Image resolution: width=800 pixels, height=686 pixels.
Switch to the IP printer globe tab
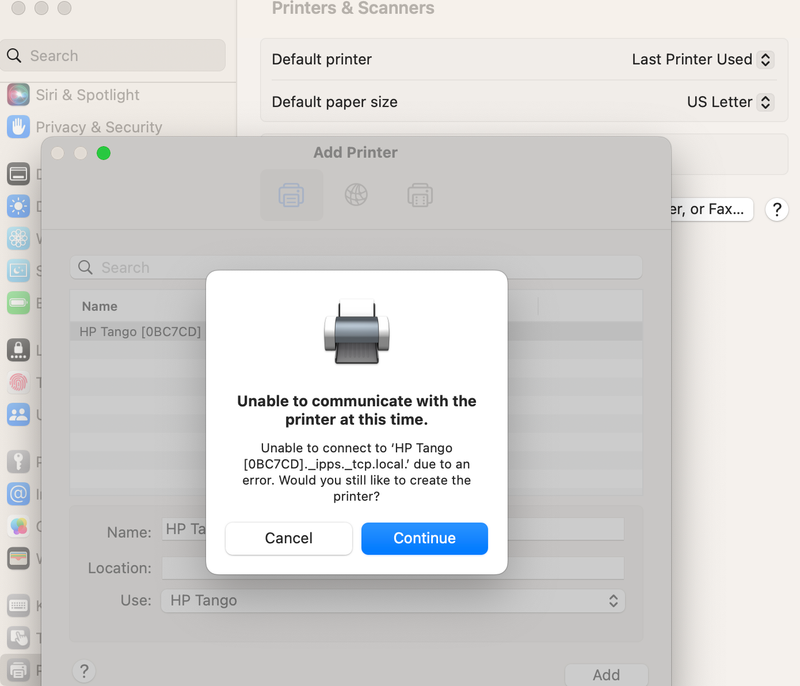click(356, 195)
